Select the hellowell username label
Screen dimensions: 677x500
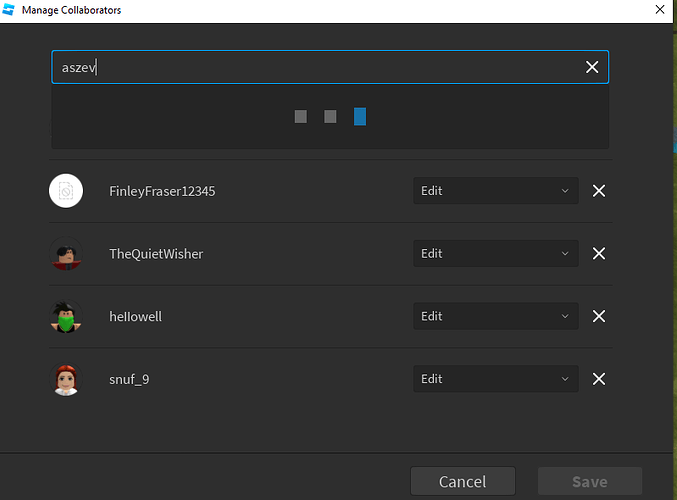pyautogui.click(x=136, y=316)
